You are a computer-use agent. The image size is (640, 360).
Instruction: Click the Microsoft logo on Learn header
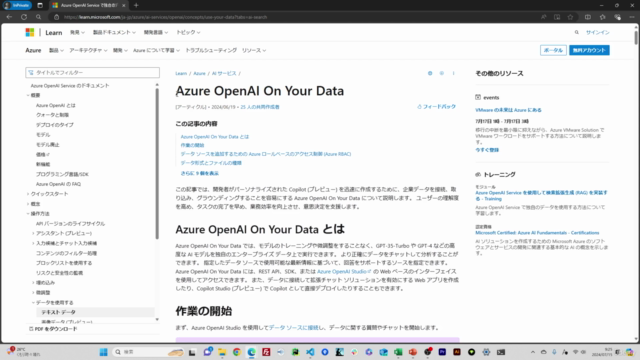point(30,32)
